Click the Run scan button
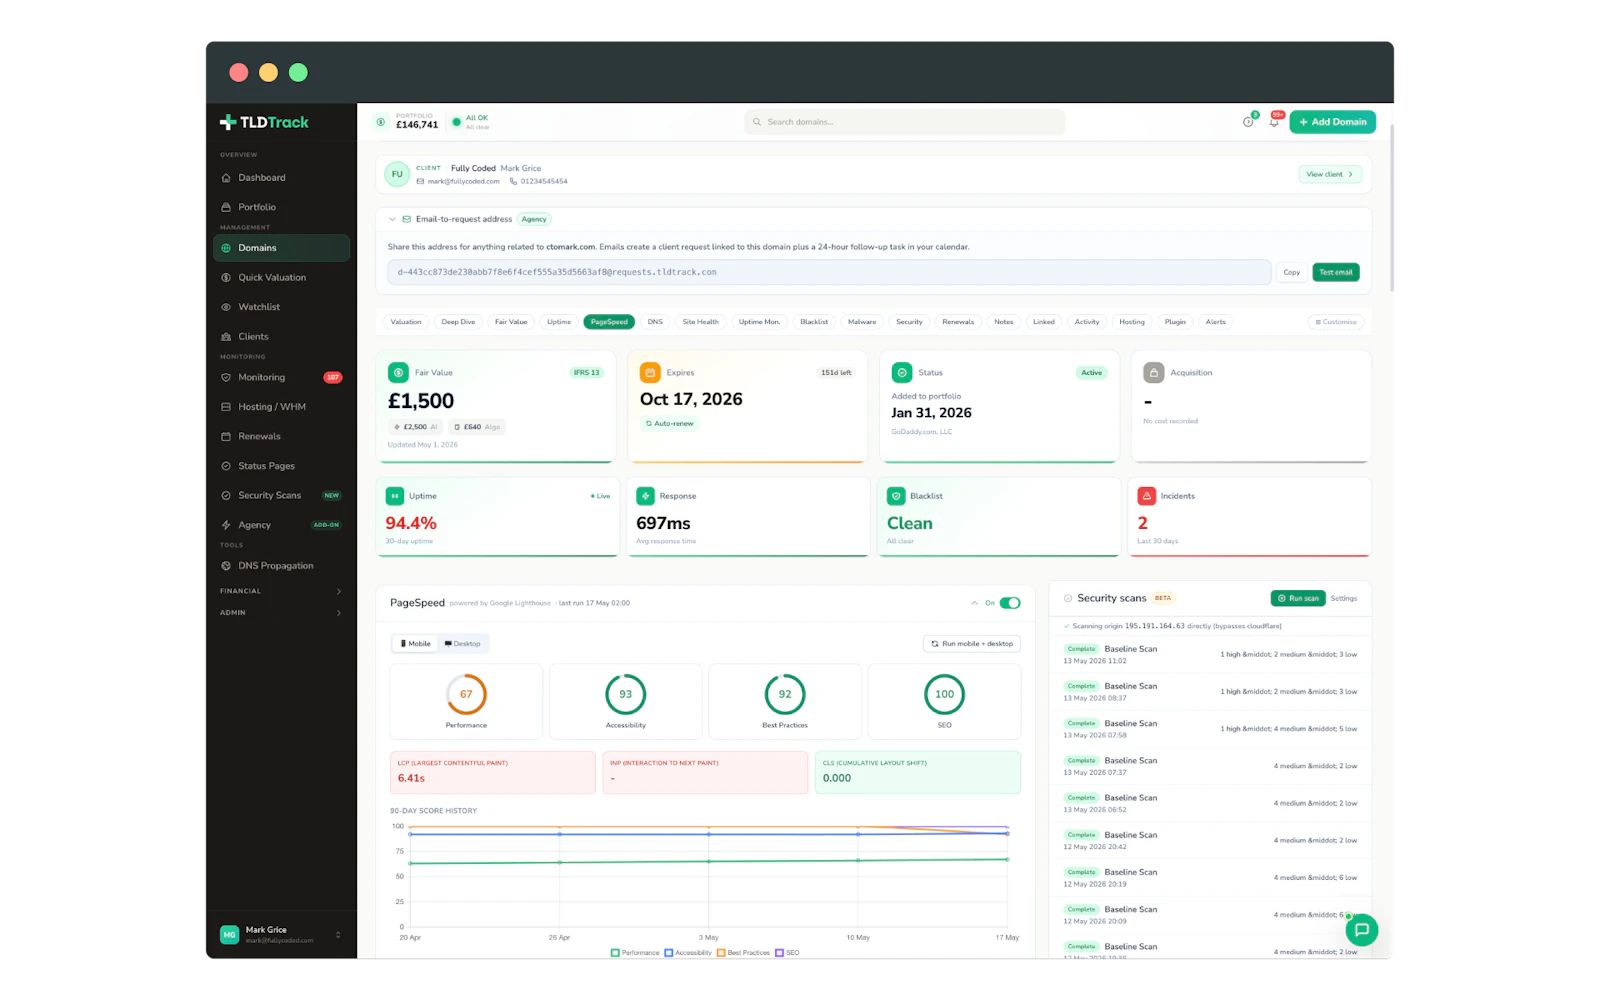This screenshot has width=1600, height=1000. point(1298,598)
